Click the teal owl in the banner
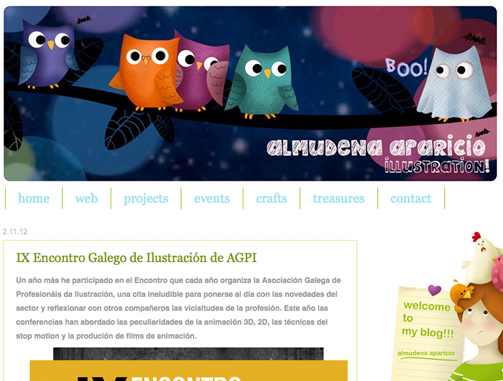The height and width of the screenshot is (381, 503). coord(262,82)
